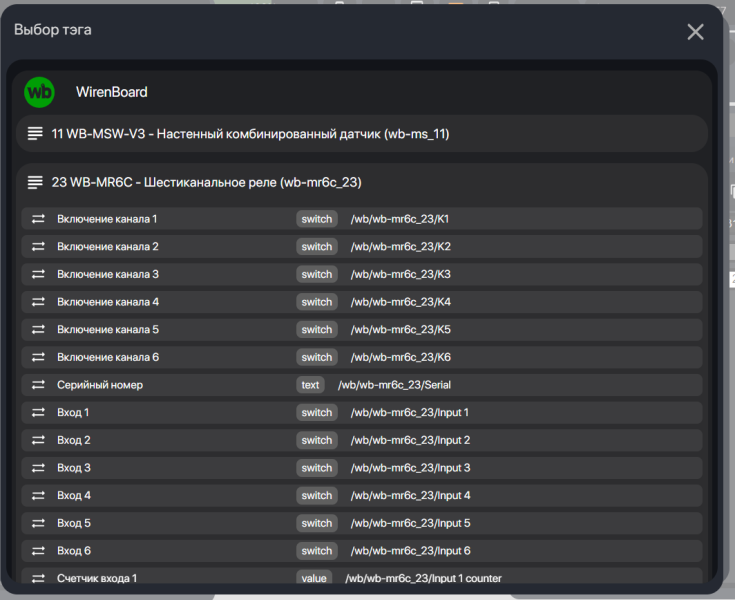This screenshot has width=735, height=600.
Task: Click the arrows icon for Серийный номер
Action: click(38, 385)
